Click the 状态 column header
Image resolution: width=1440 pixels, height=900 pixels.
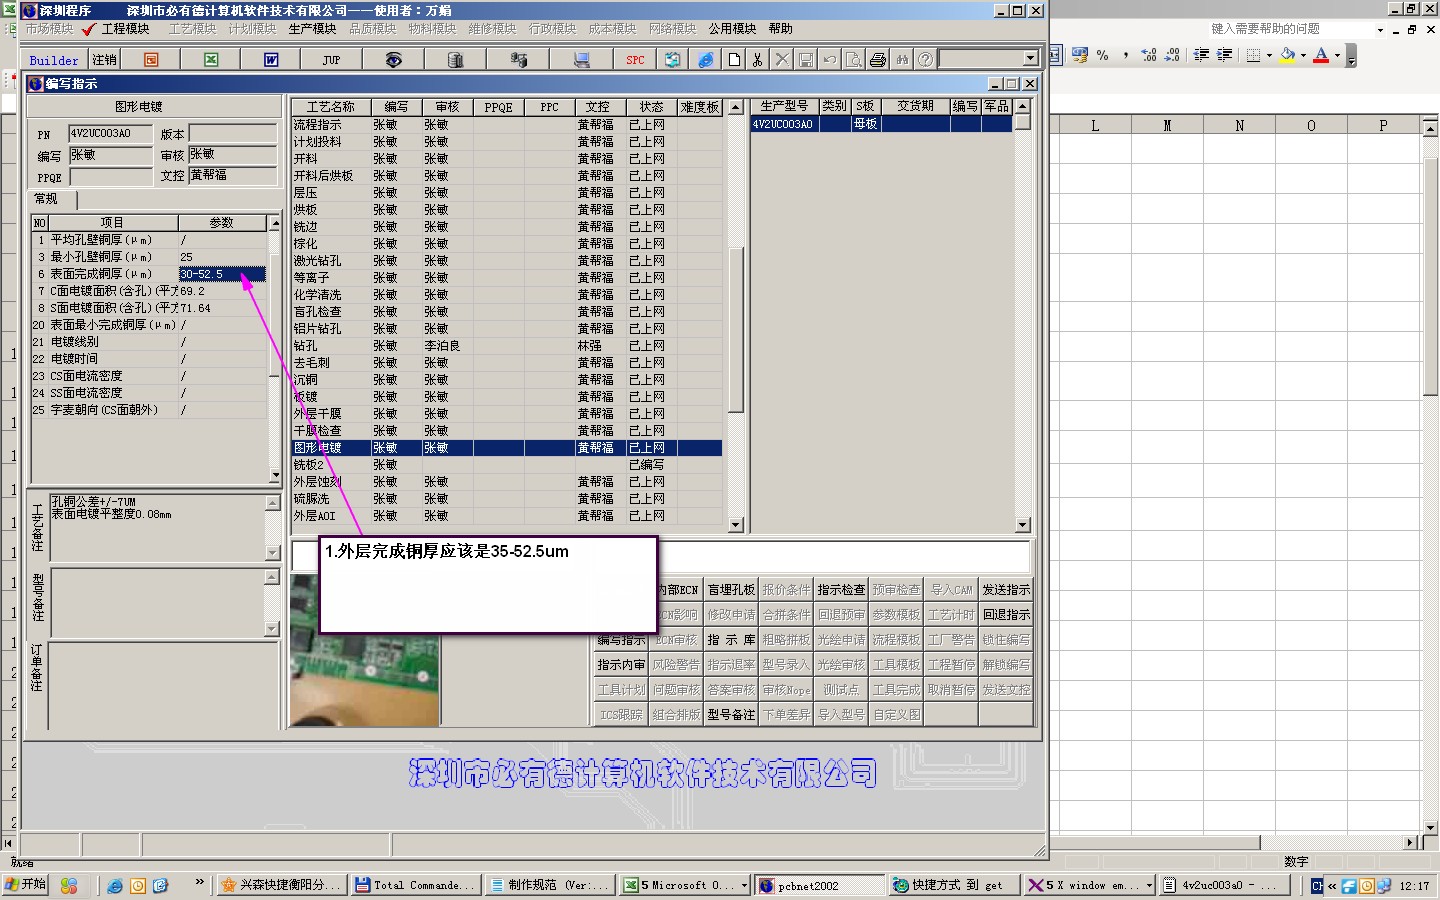pyautogui.click(x=651, y=107)
